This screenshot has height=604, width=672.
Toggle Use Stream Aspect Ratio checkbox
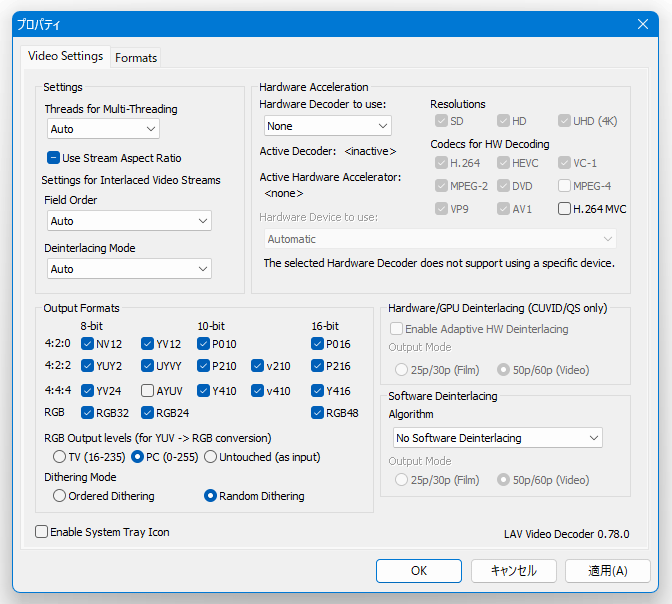coord(54,158)
